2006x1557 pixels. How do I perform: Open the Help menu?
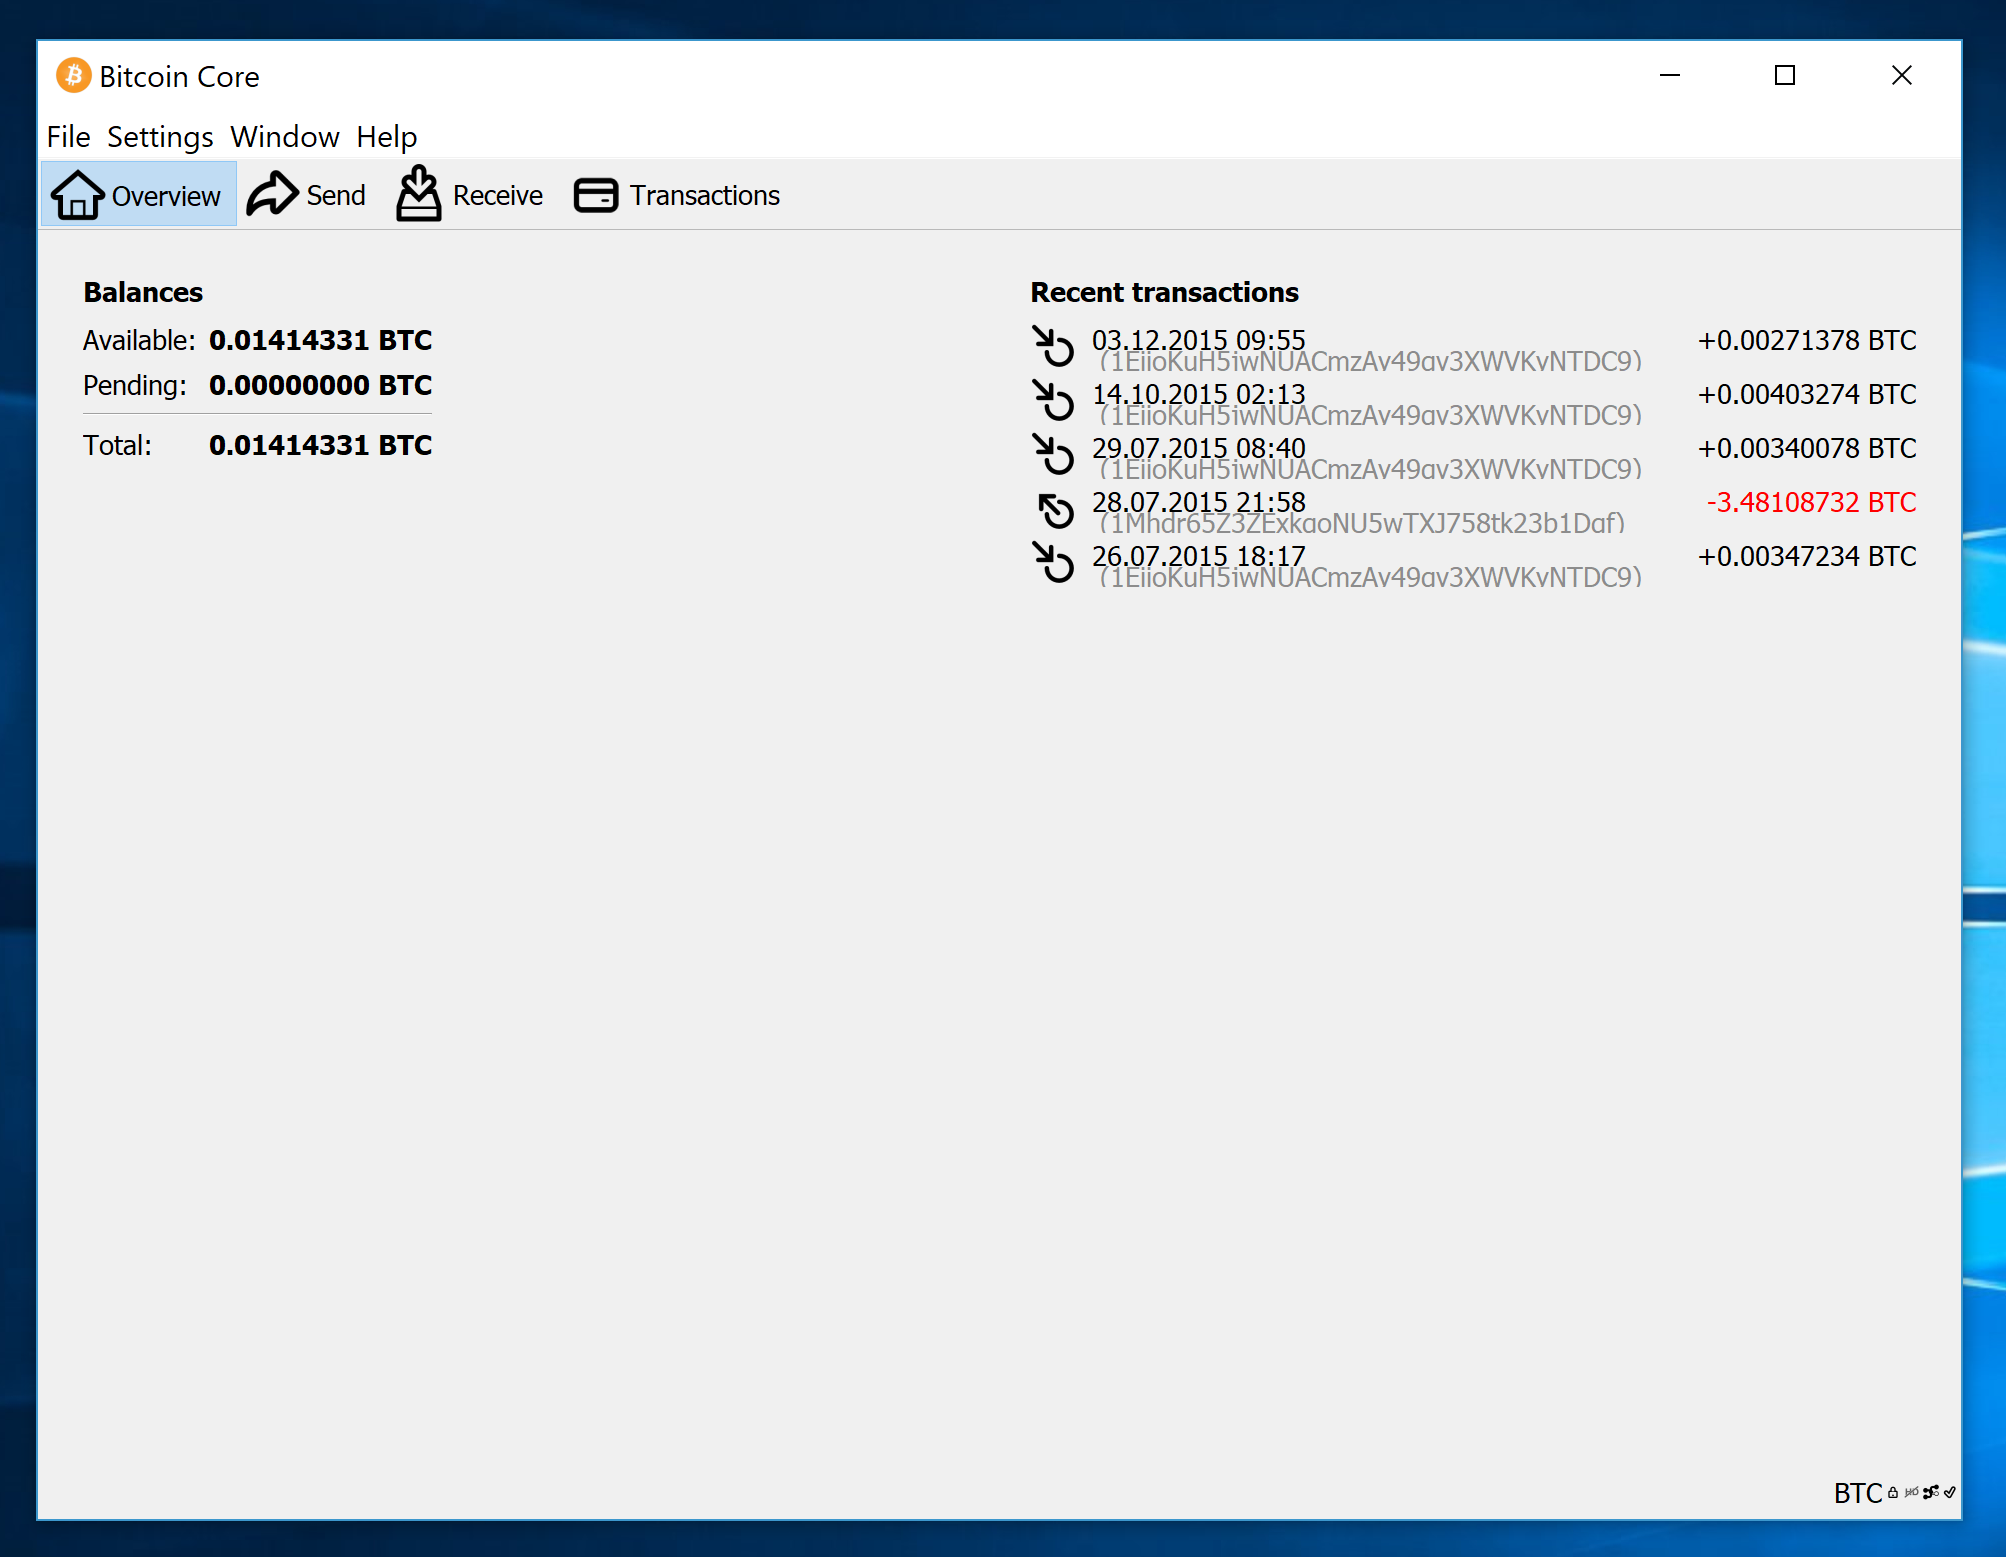point(387,137)
